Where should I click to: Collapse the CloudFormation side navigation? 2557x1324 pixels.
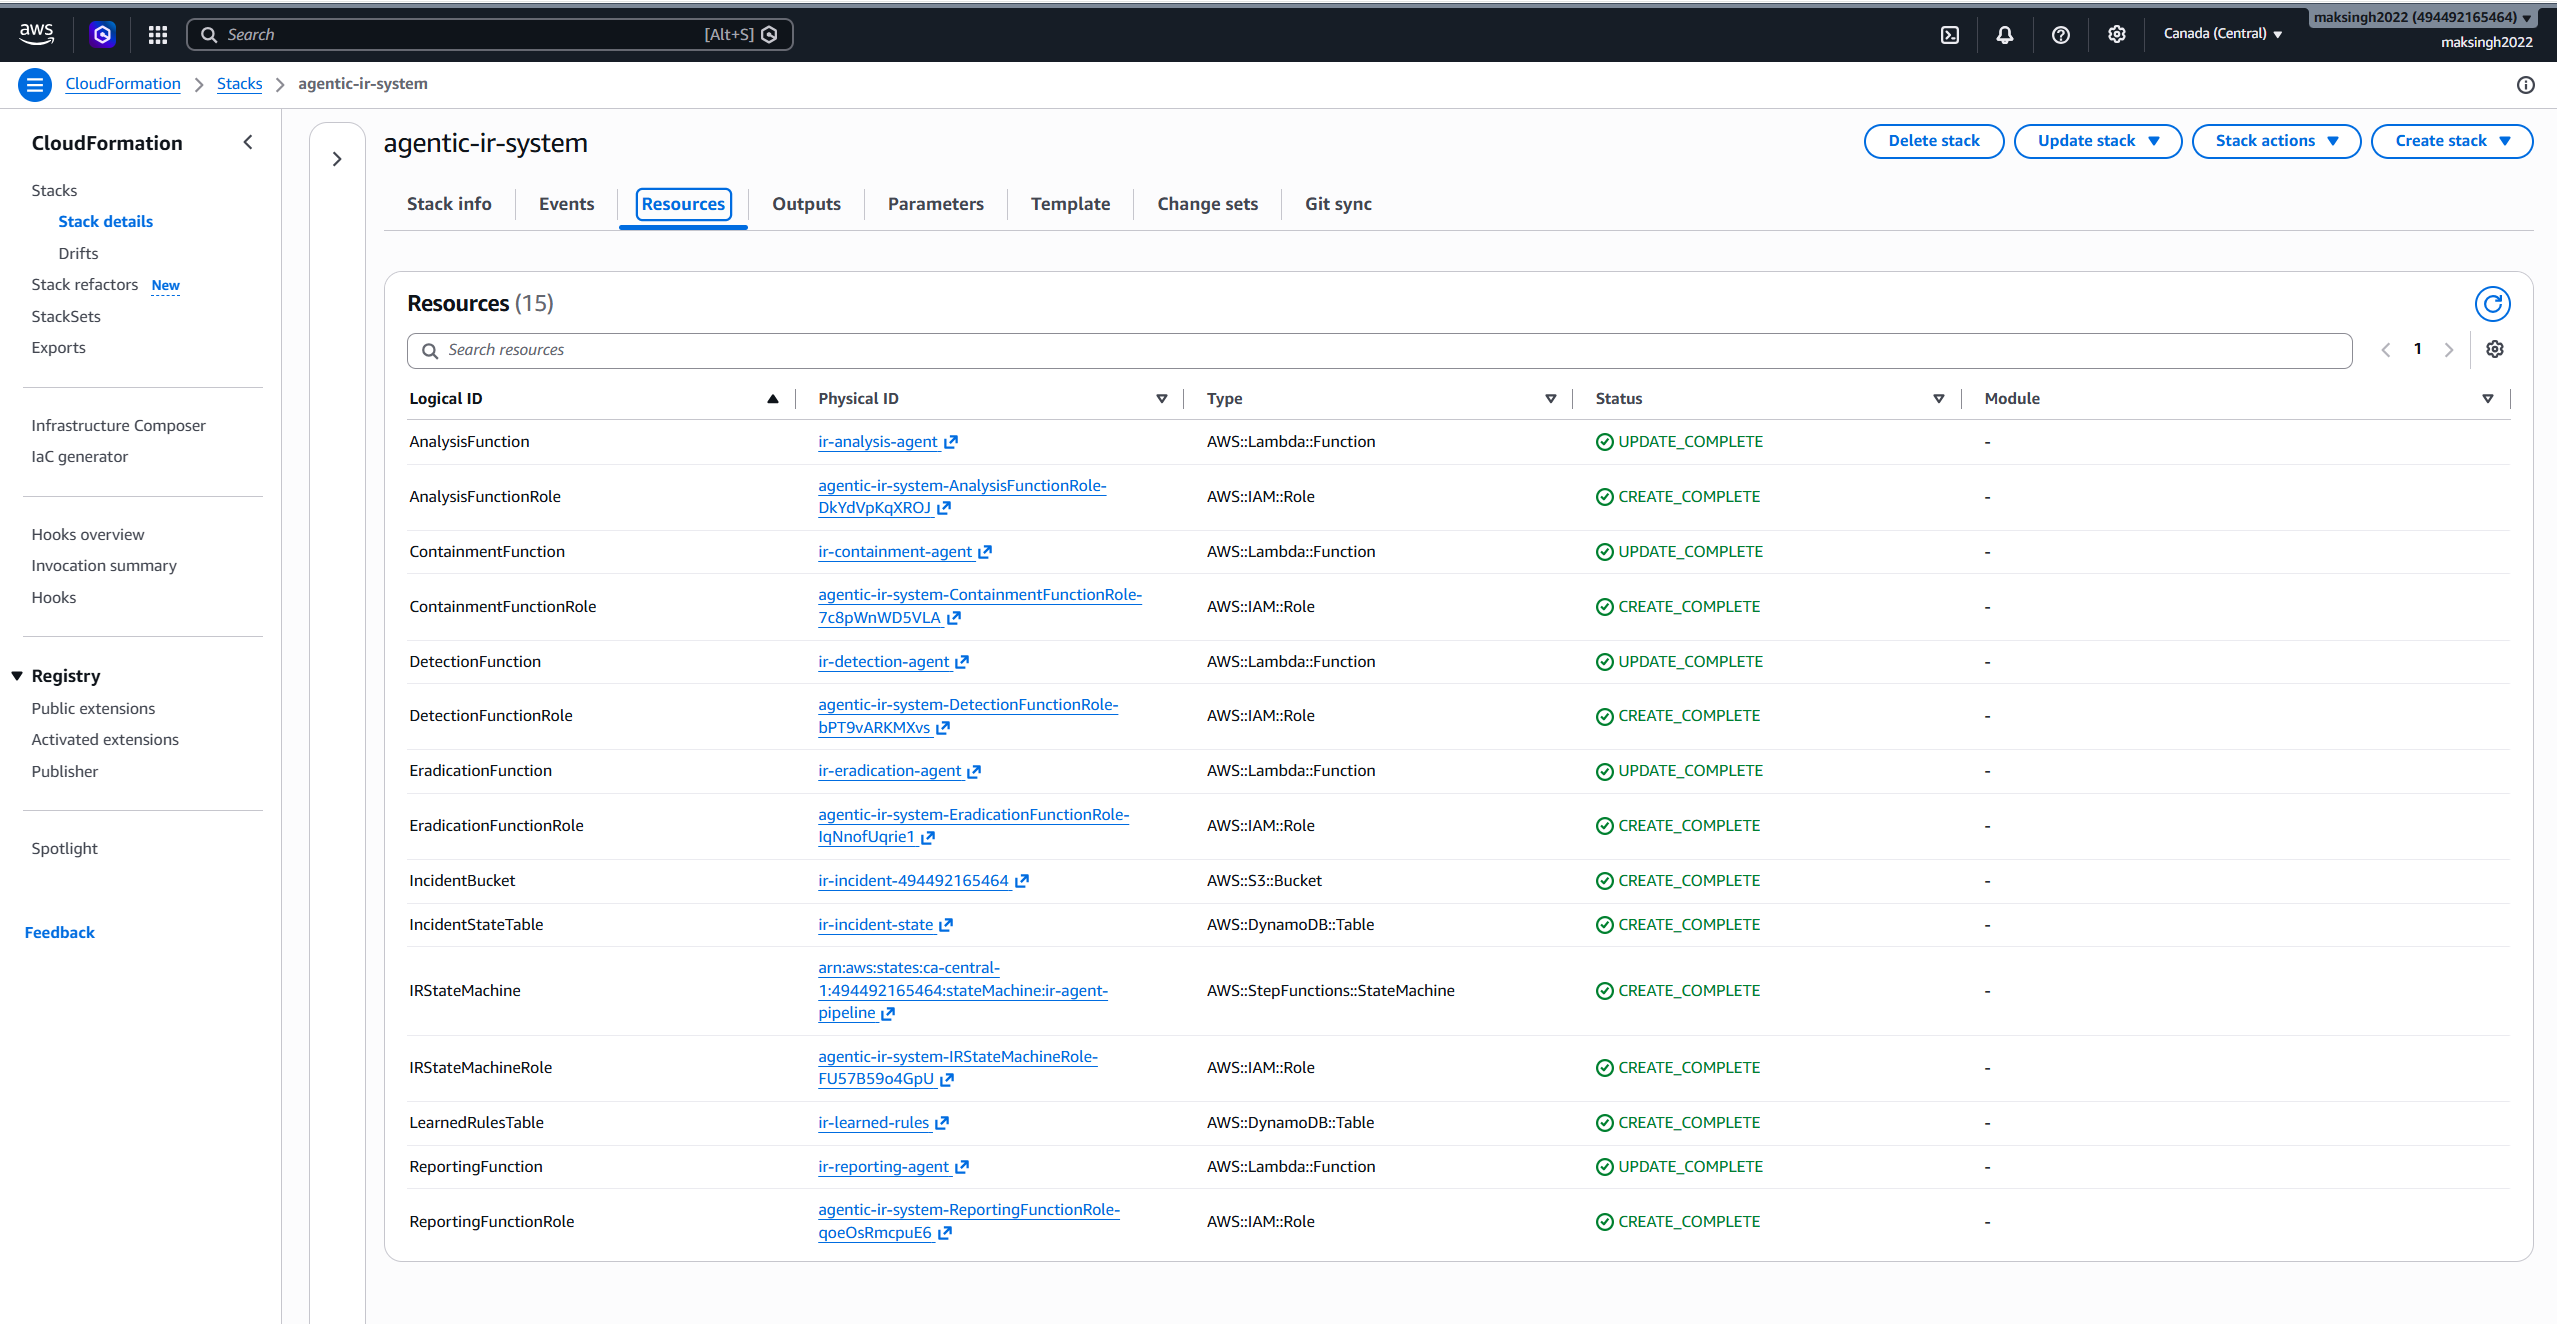point(248,142)
